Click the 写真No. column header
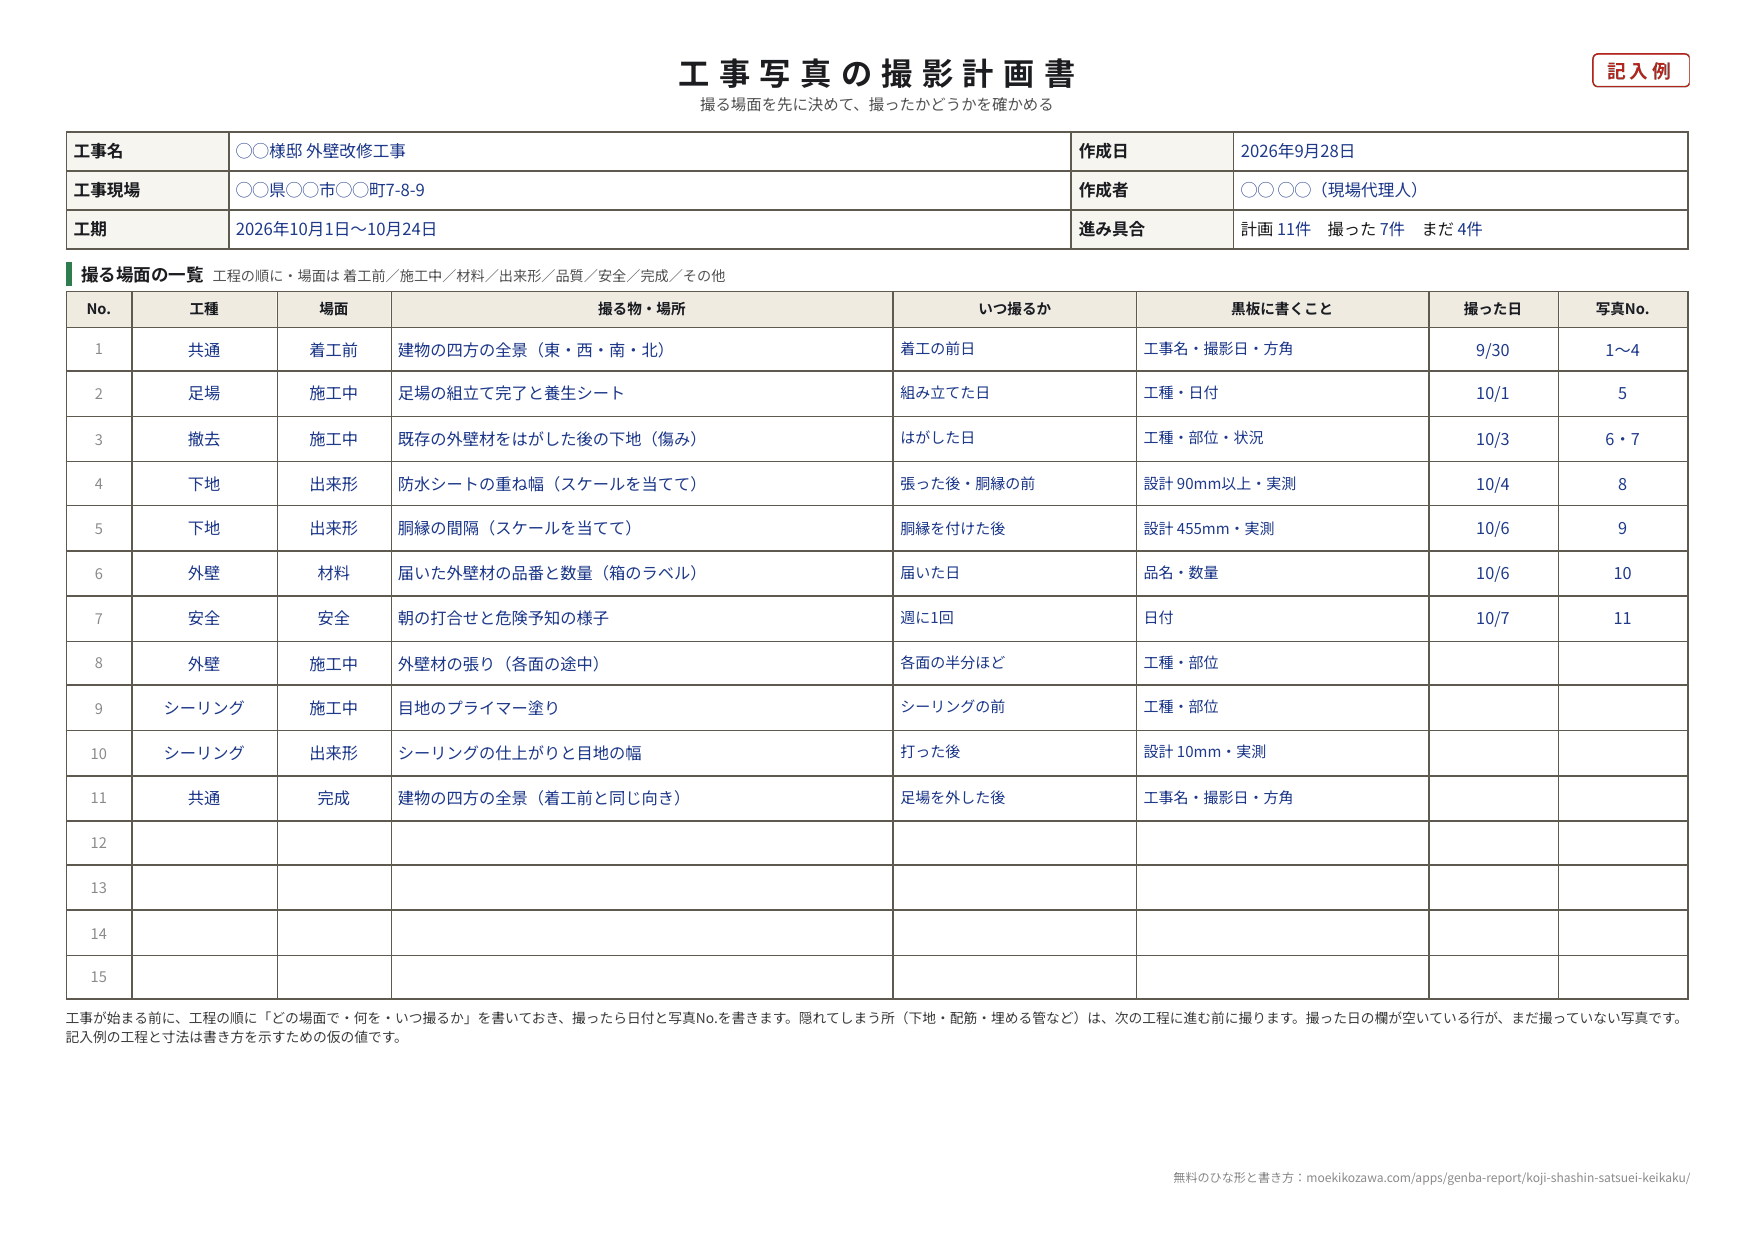The image size is (1754, 1240). click(x=1622, y=309)
